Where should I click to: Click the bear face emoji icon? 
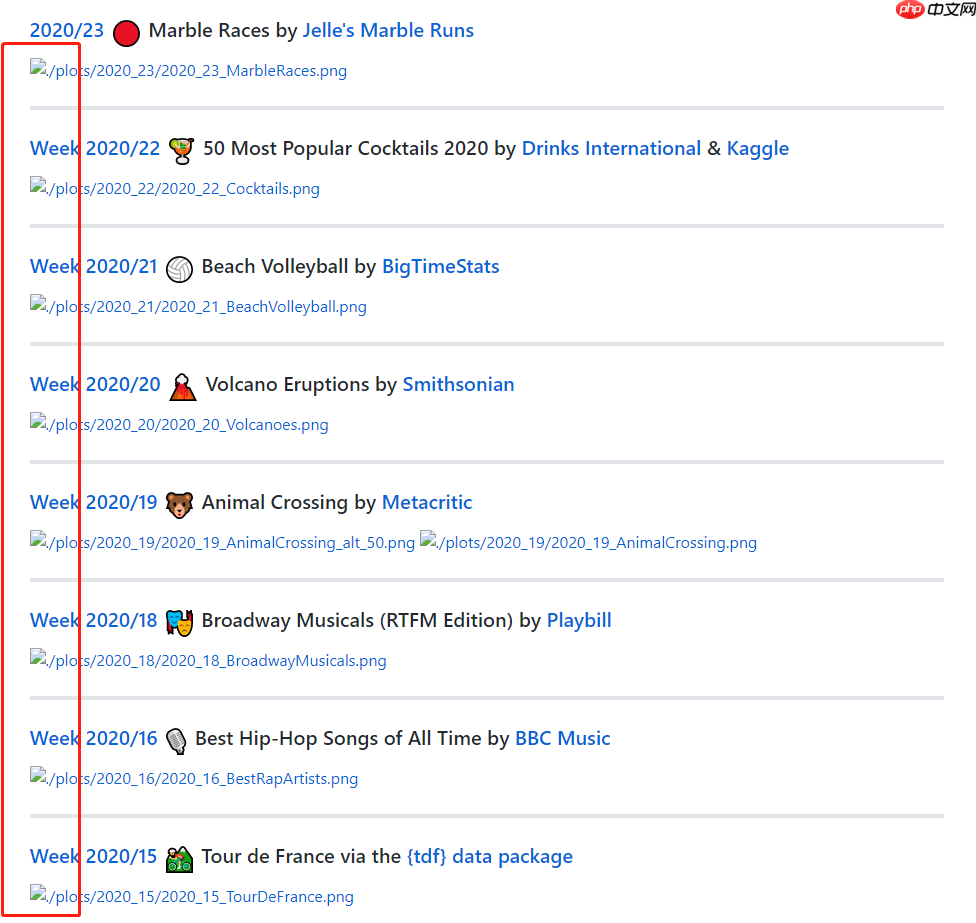point(180,504)
